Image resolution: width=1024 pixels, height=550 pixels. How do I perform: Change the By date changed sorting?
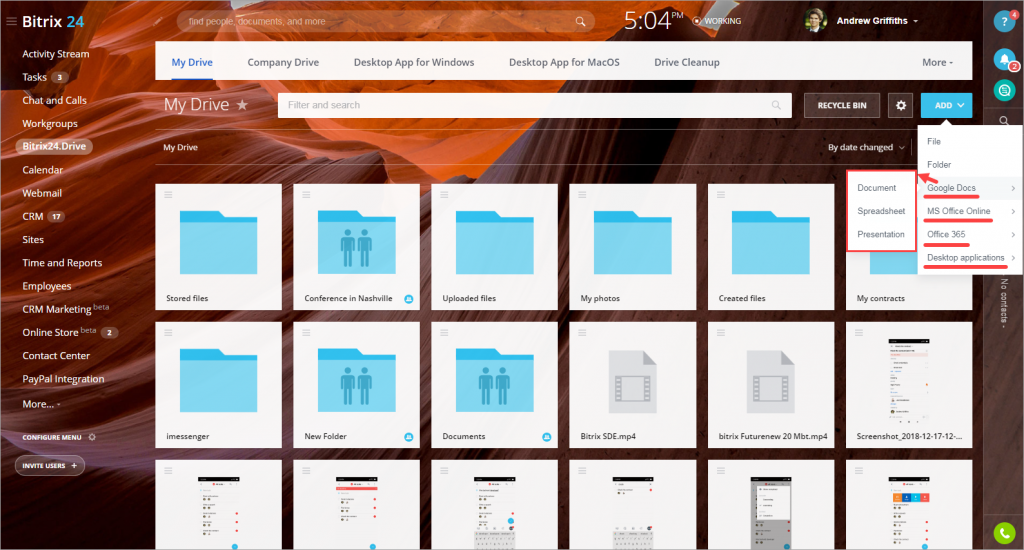point(866,147)
